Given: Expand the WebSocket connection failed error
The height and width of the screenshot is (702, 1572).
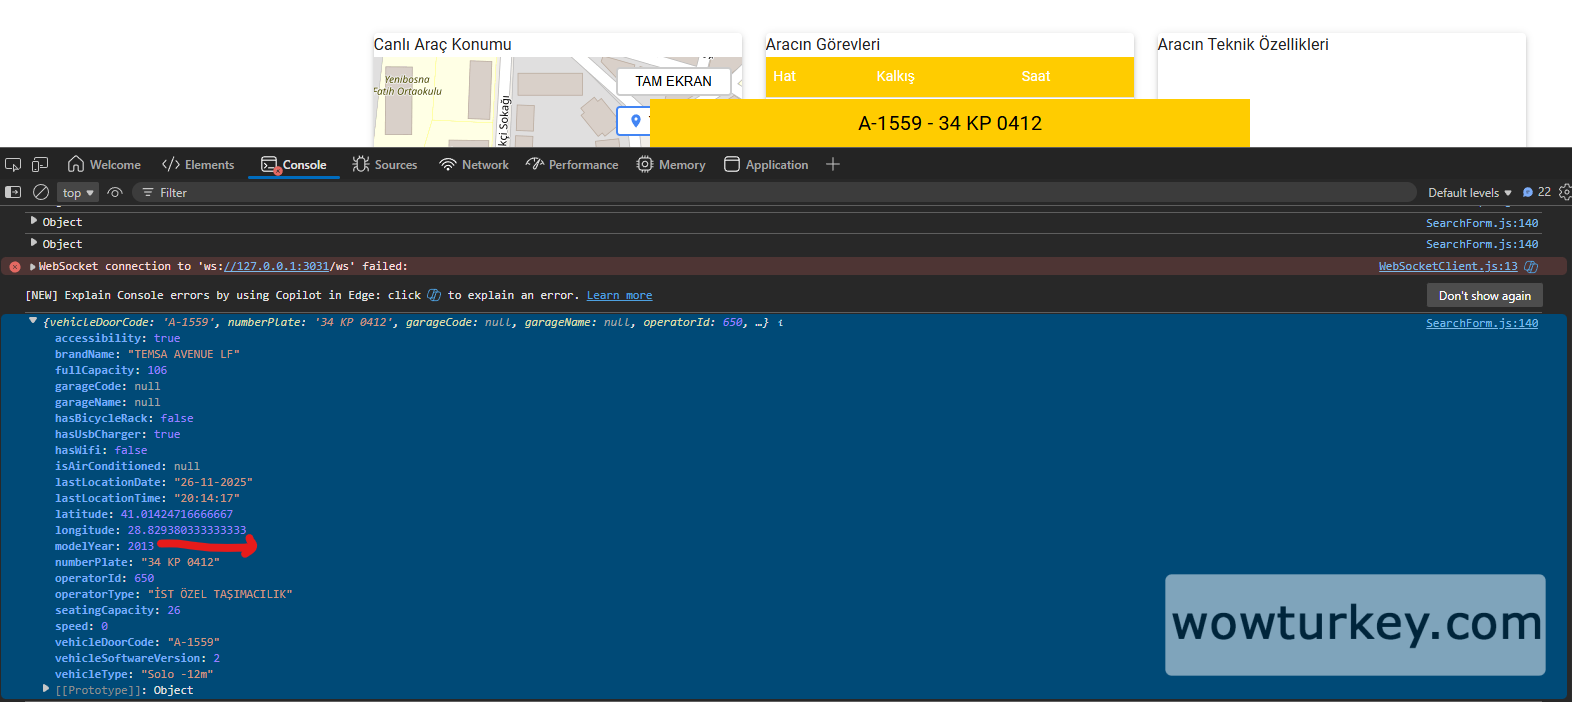Looking at the screenshot, I should pos(33,267).
